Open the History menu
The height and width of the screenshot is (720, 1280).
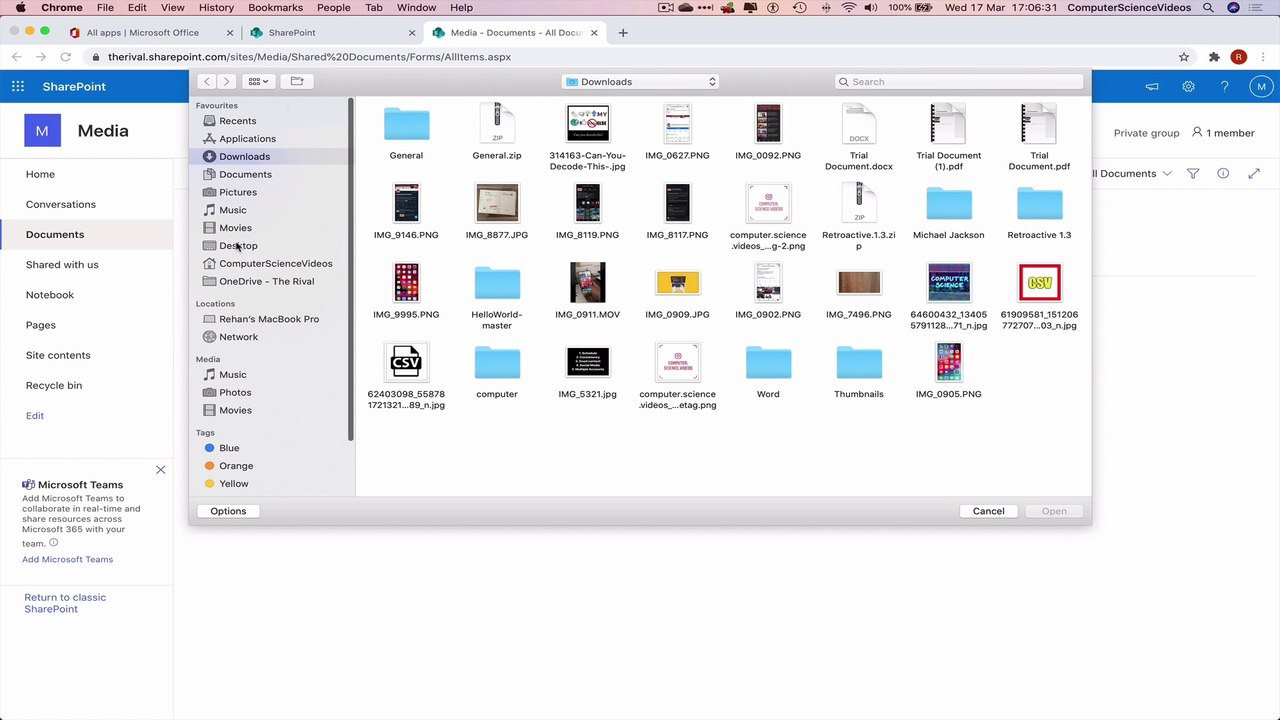coord(216,8)
